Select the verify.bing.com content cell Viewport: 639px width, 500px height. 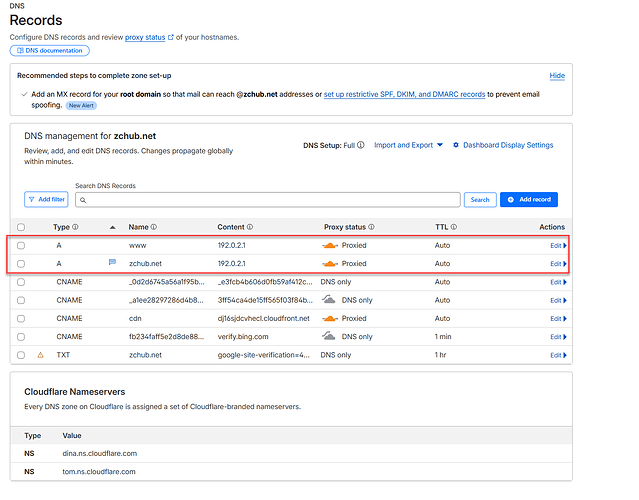[x=243, y=337]
